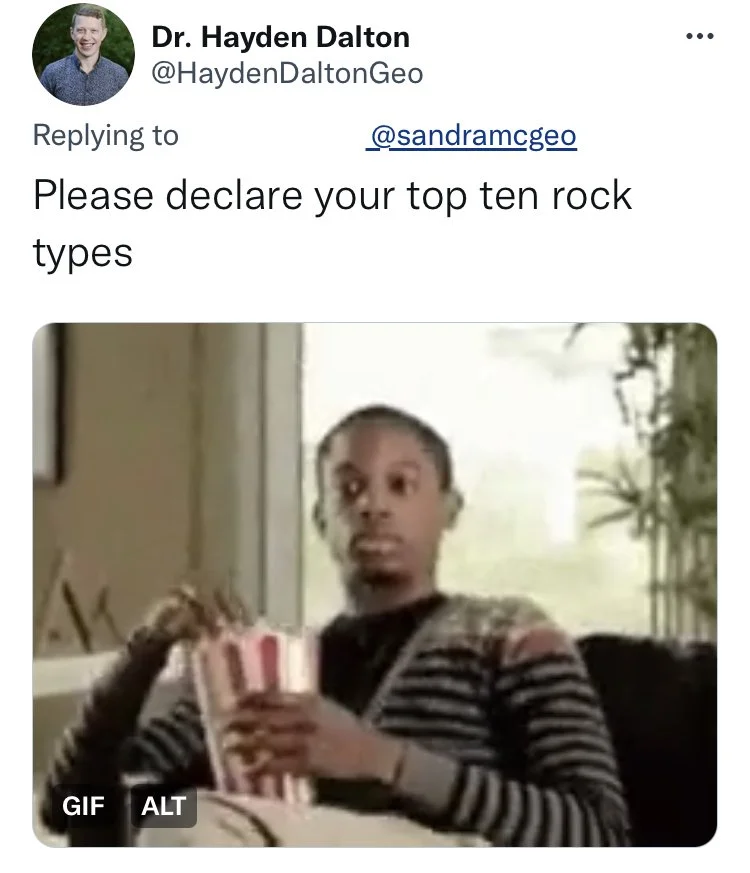The image size is (750, 873).
Task: Click Hayden Dalton's profile avatar
Action: [x=83, y=54]
